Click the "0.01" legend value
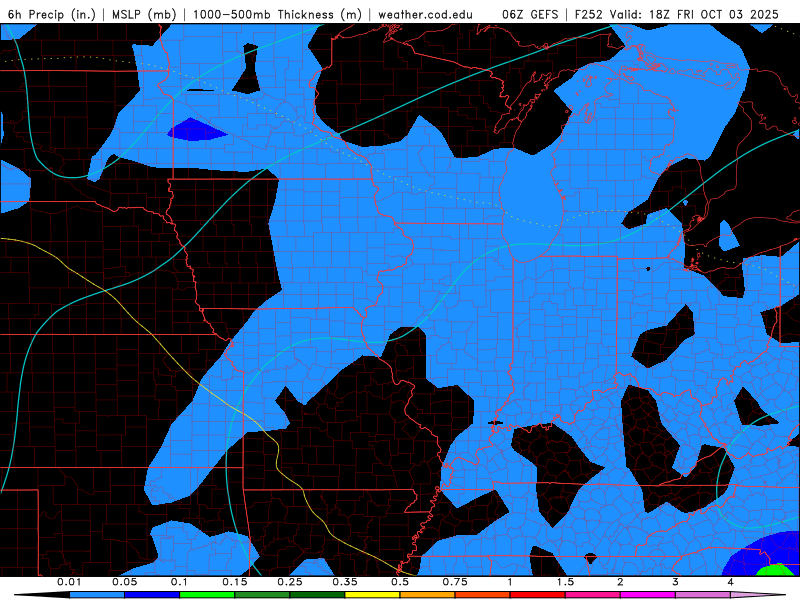Viewport: 800px width, 600px height. (69, 582)
